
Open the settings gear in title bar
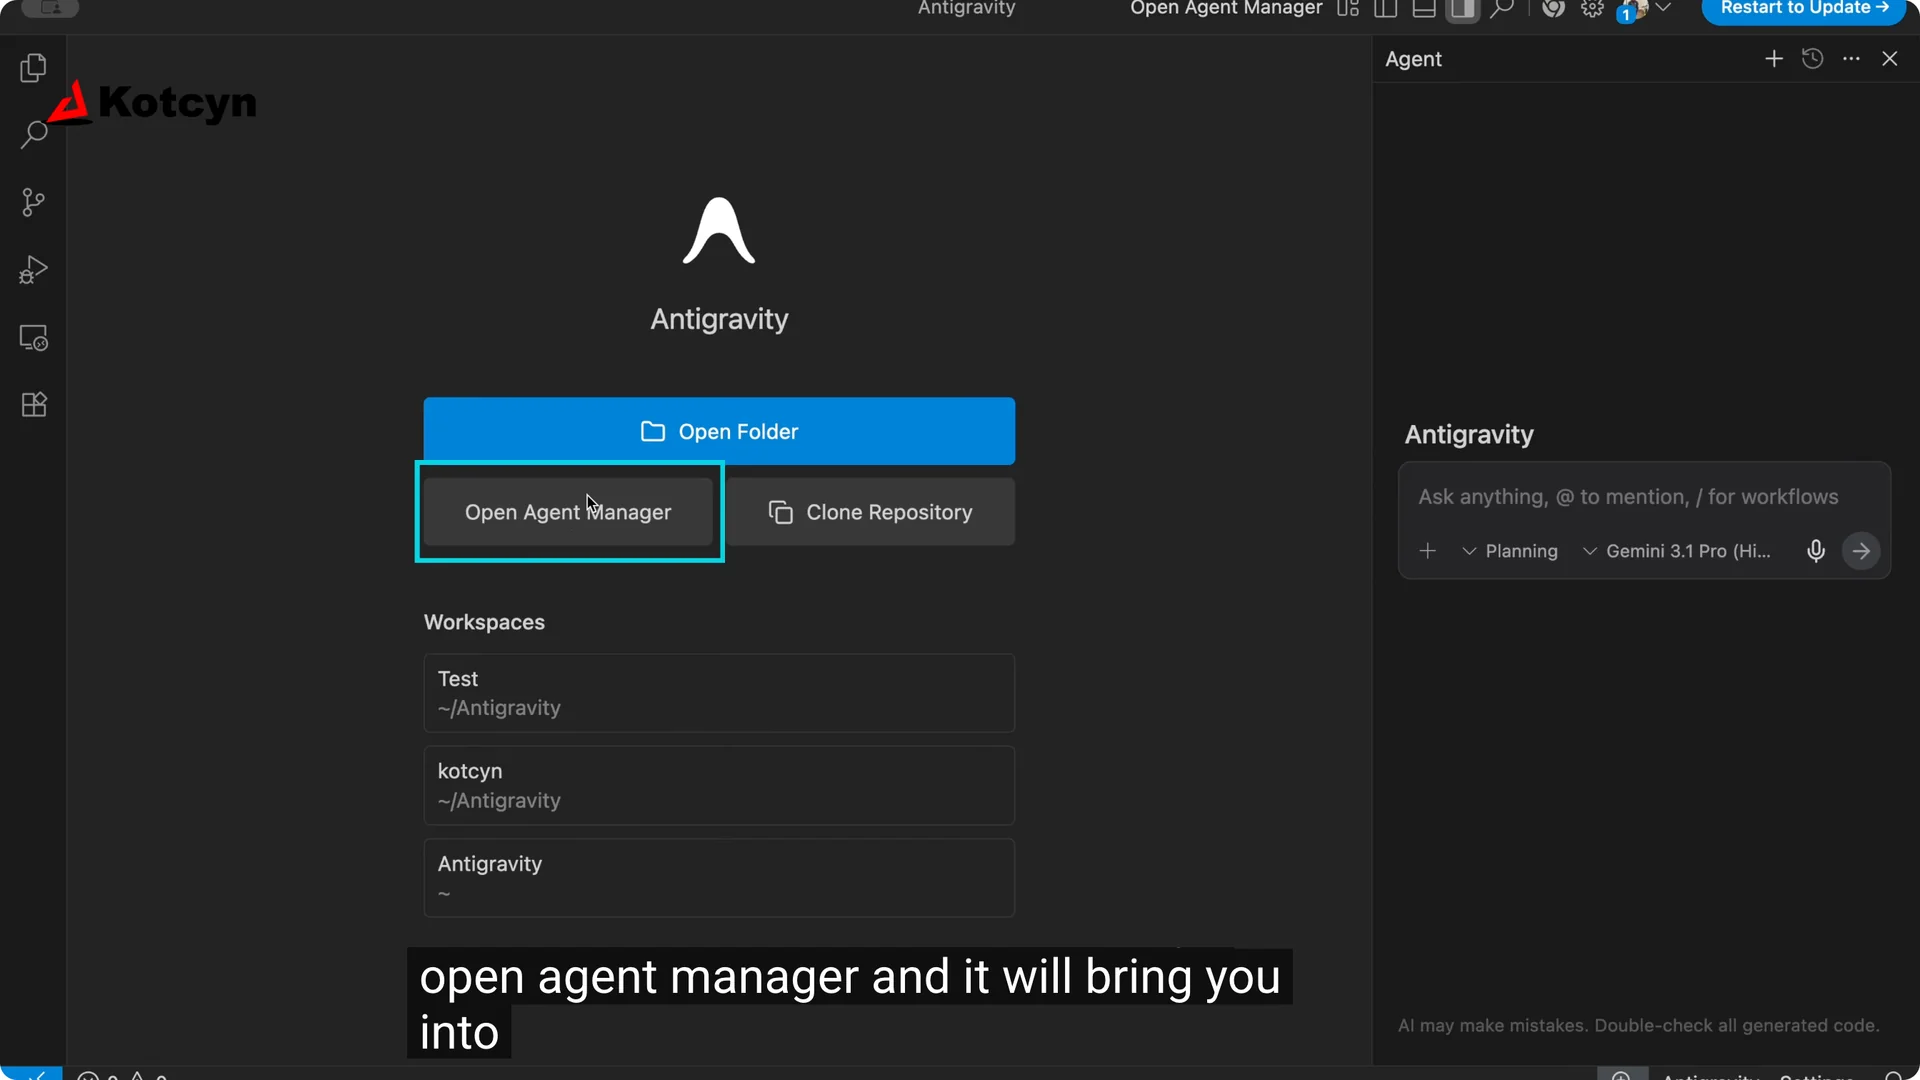click(x=1592, y=8)
